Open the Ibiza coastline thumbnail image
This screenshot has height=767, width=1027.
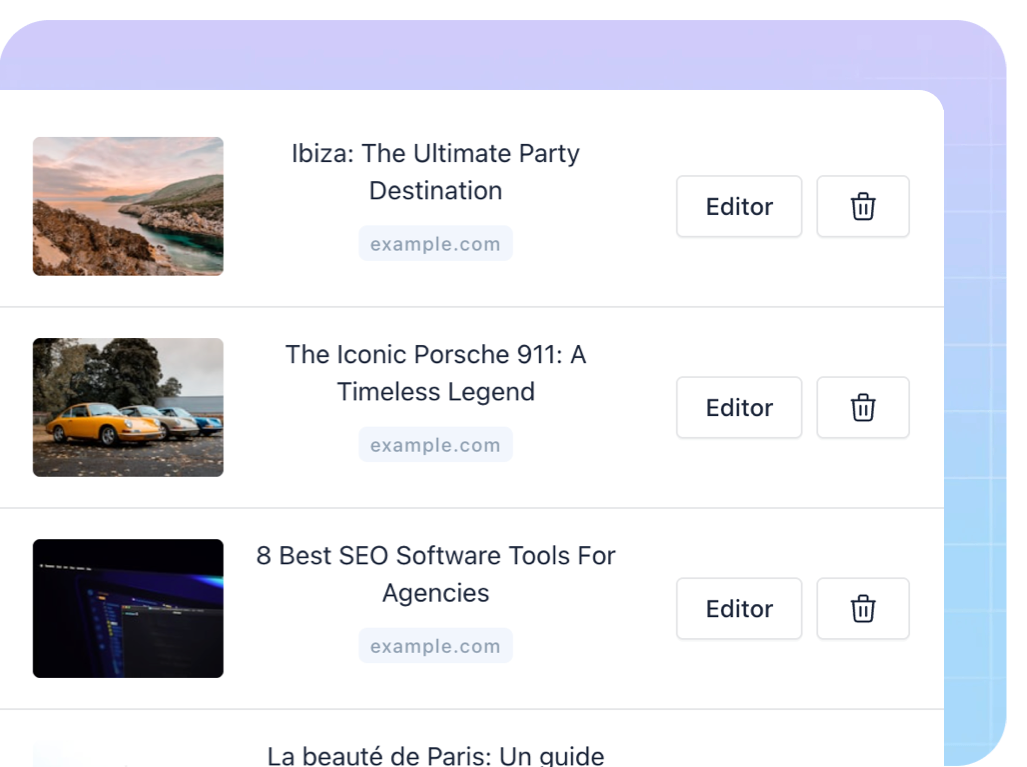pos(128,206)
